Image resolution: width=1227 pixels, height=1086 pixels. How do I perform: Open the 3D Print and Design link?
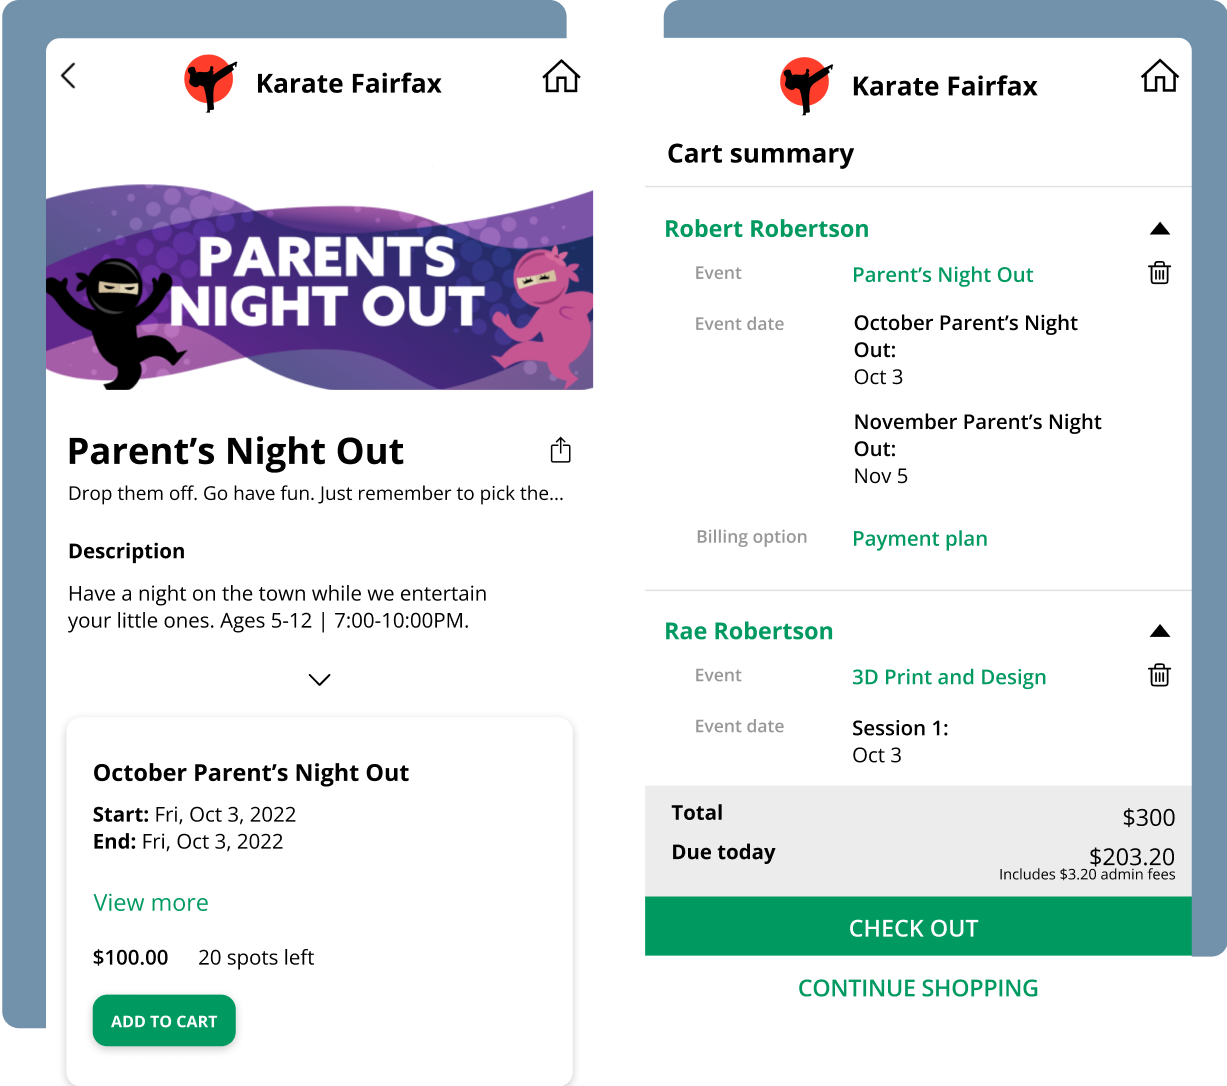(x=948, y=677)
